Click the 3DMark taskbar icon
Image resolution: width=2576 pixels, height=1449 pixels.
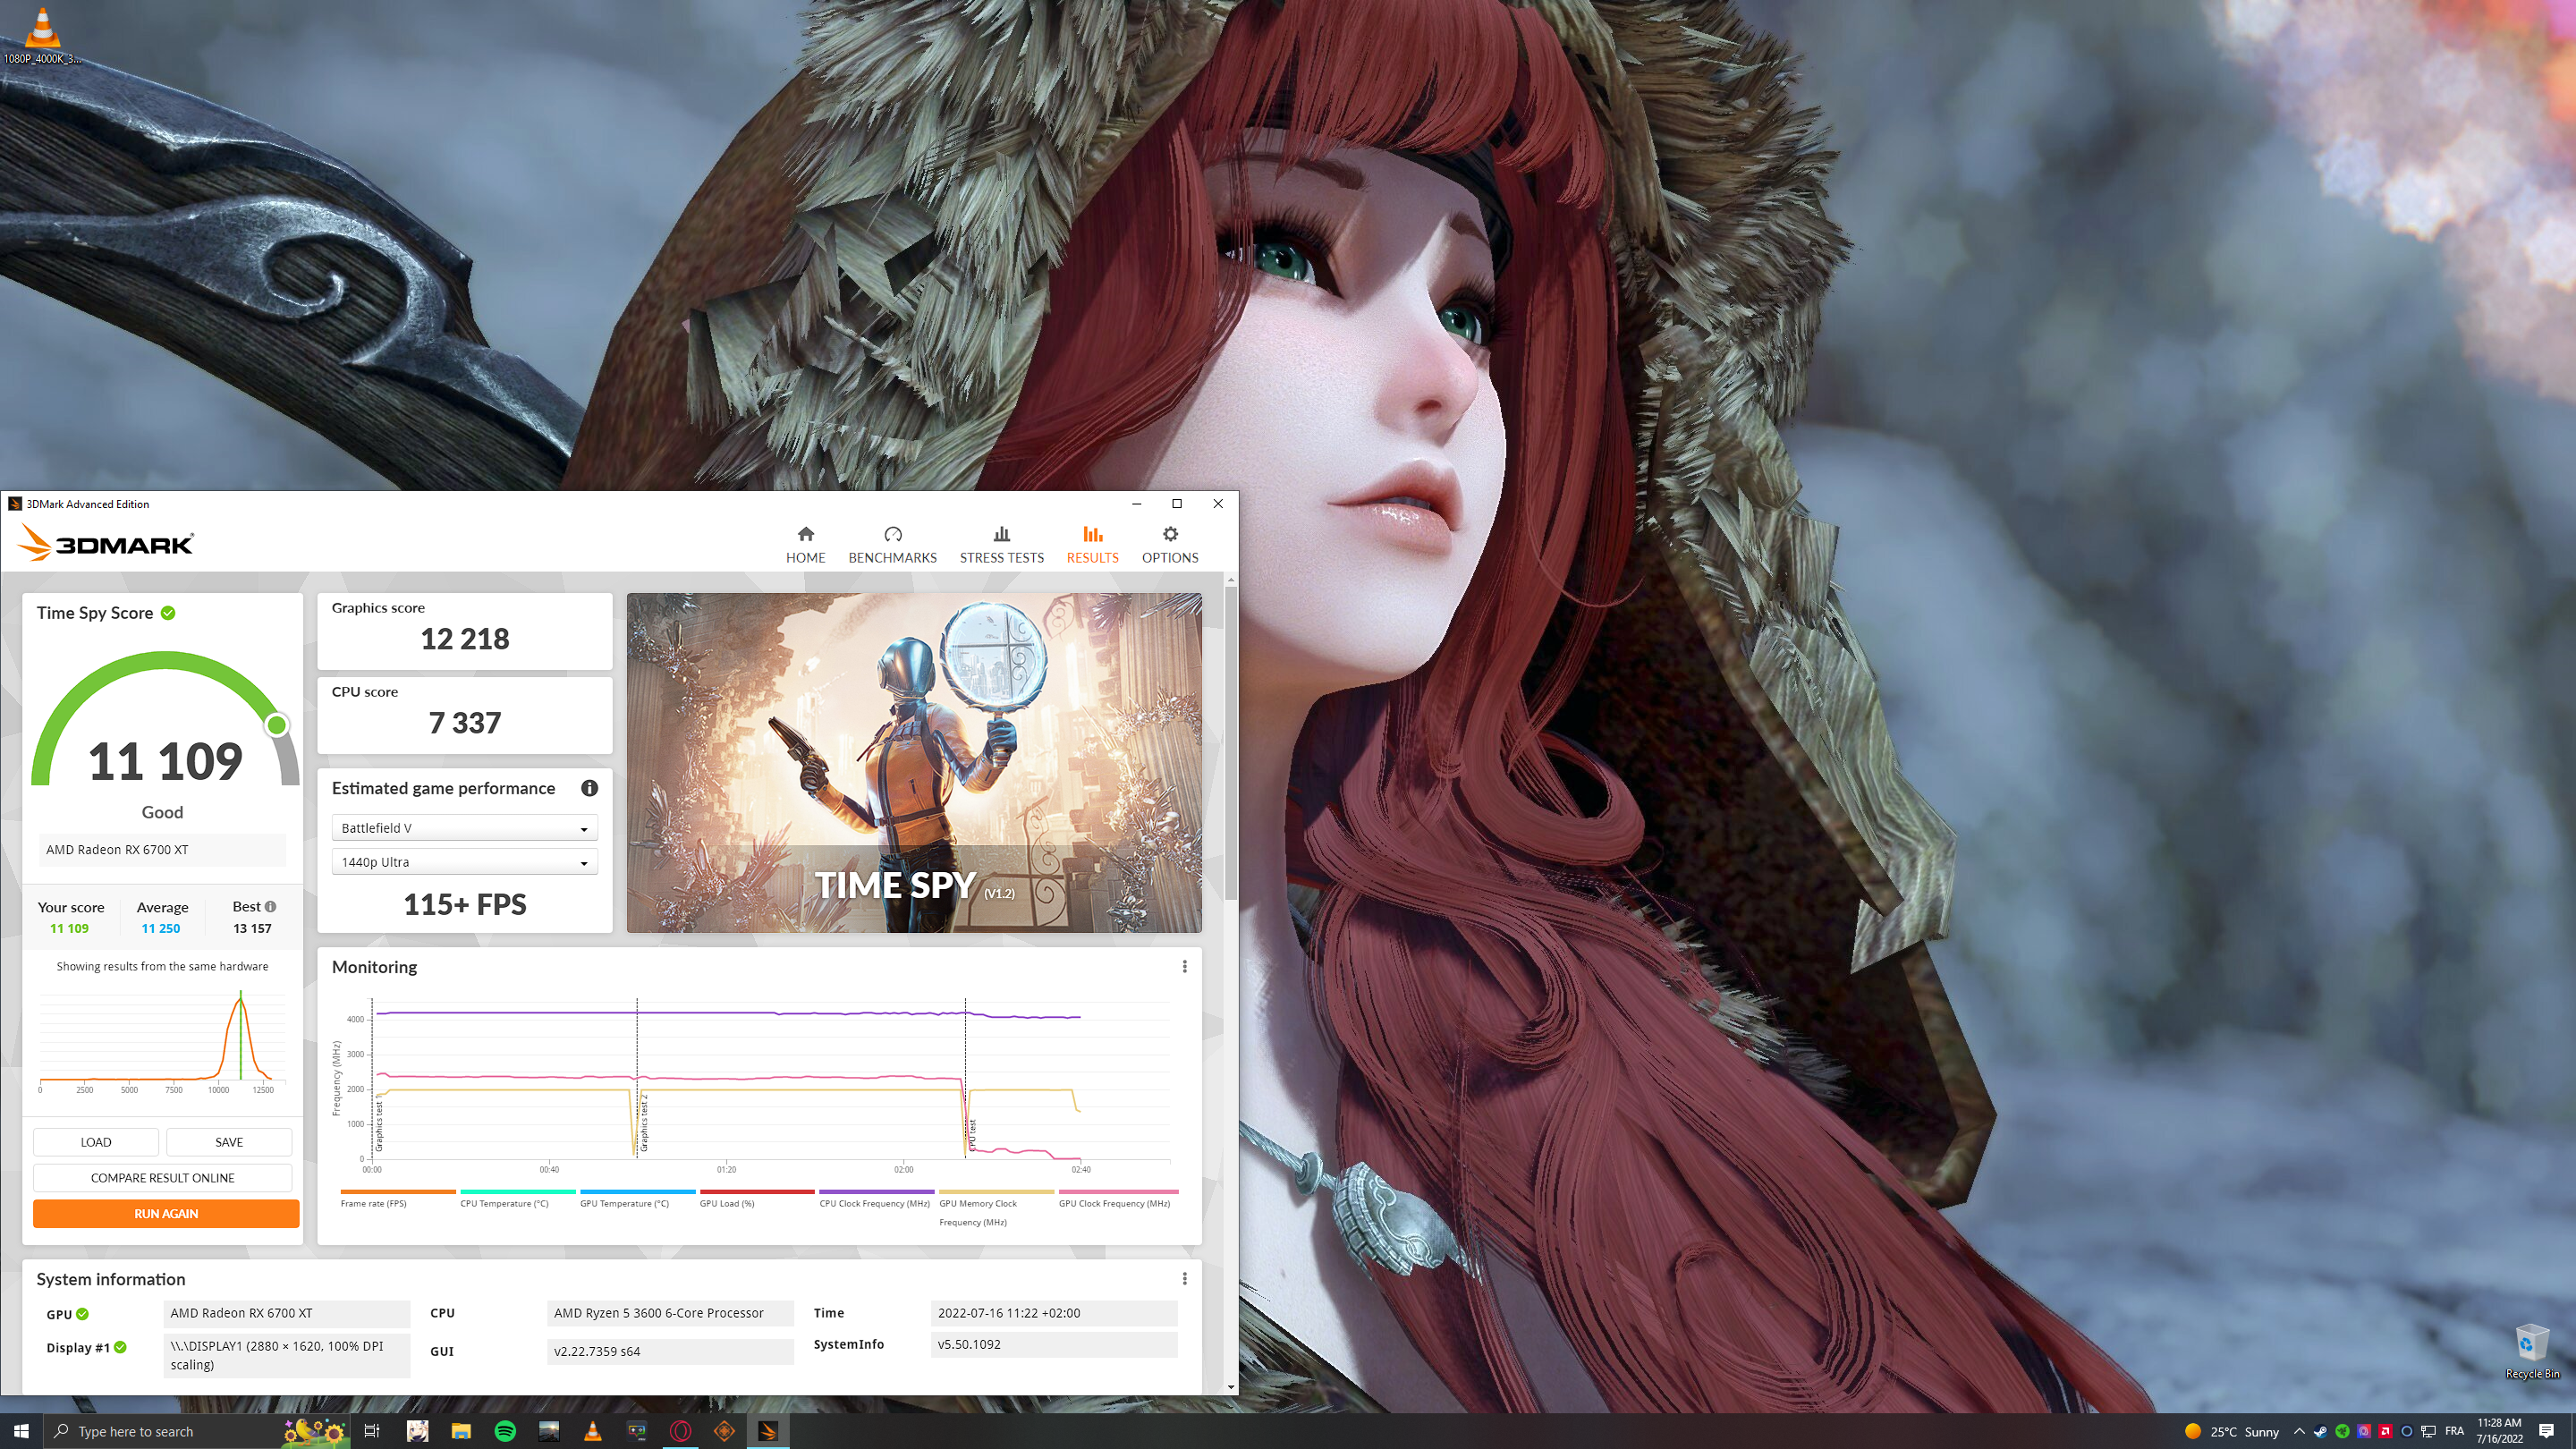tap(769, 1431)
